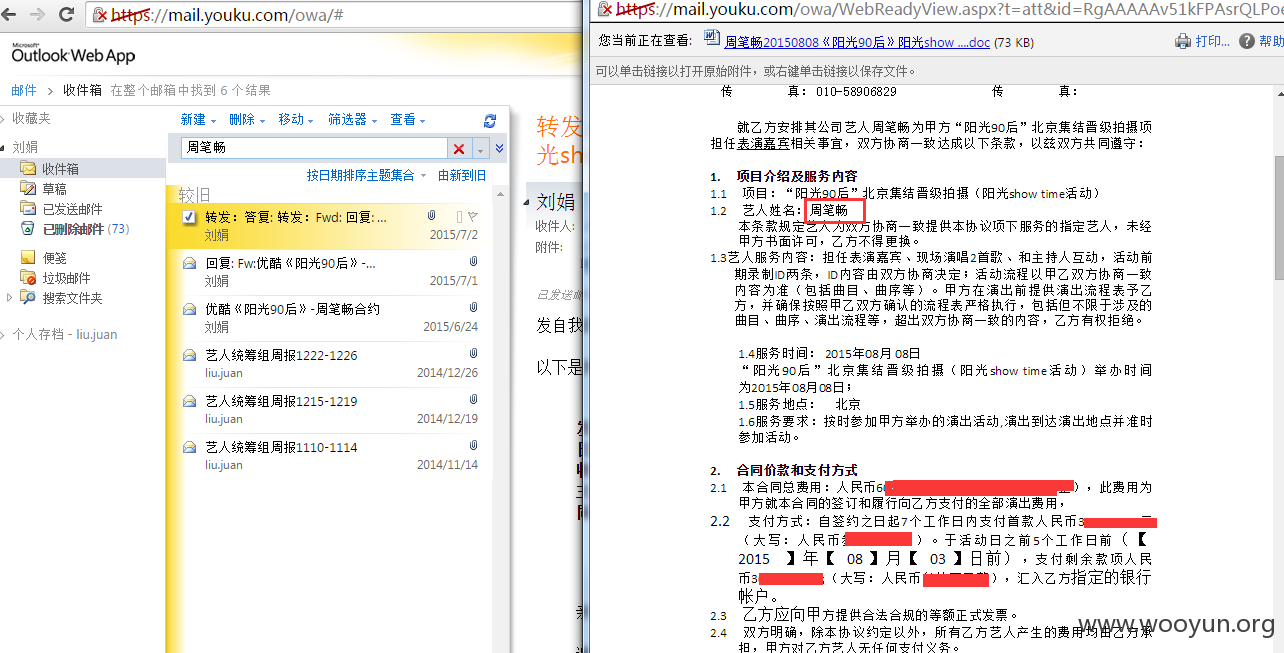This screenshot has height=653, width=1284.
Task: Click paperclip on 周报1222-1226 message
Action: pos(473,354)
